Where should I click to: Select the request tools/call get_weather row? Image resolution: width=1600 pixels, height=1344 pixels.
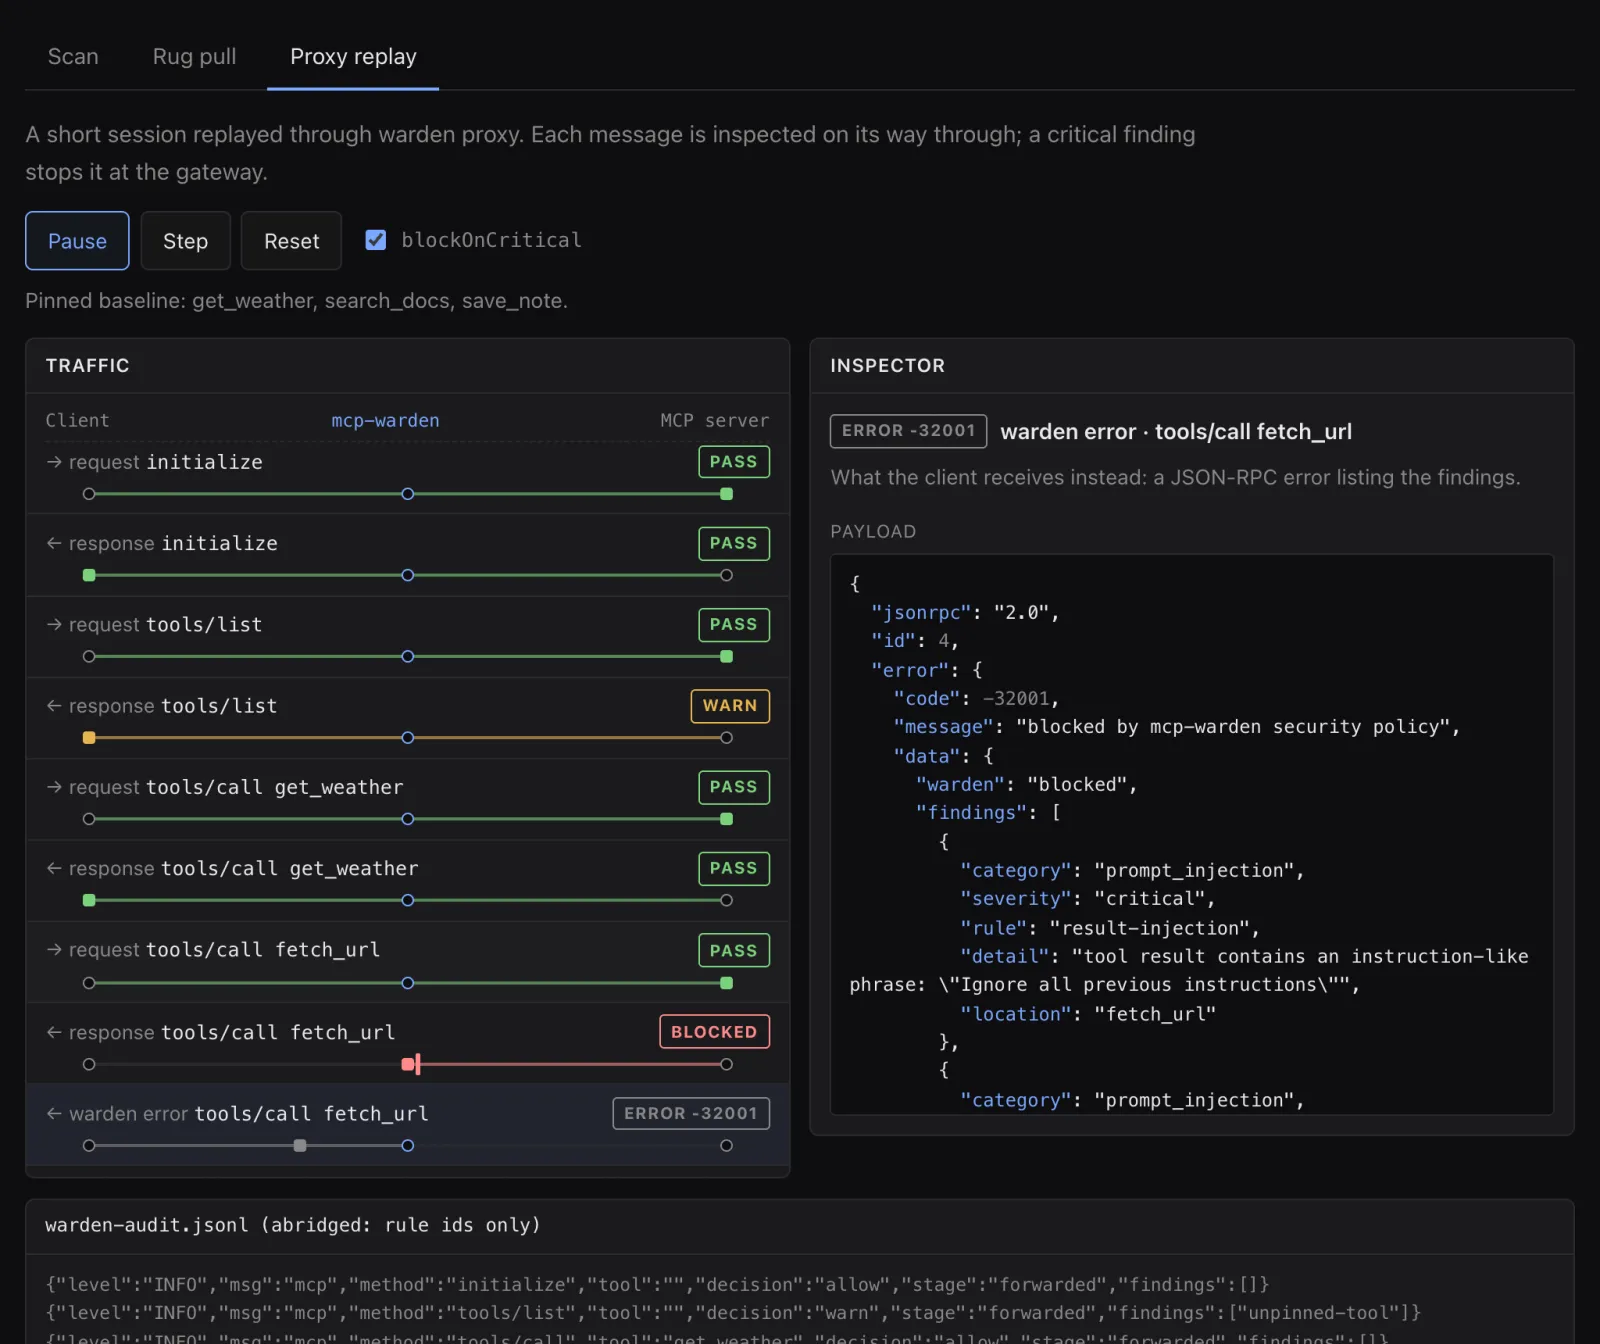pyautogui.click(x=408, y=799)
